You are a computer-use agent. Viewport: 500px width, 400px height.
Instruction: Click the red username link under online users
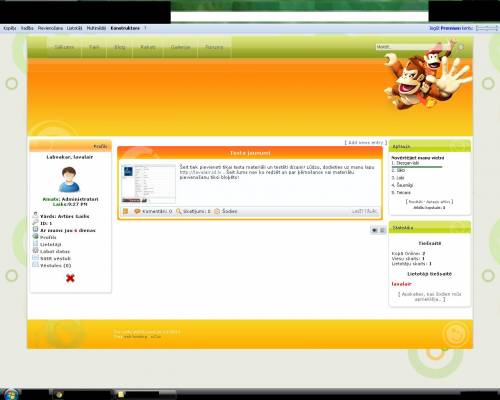coord(401,284)
